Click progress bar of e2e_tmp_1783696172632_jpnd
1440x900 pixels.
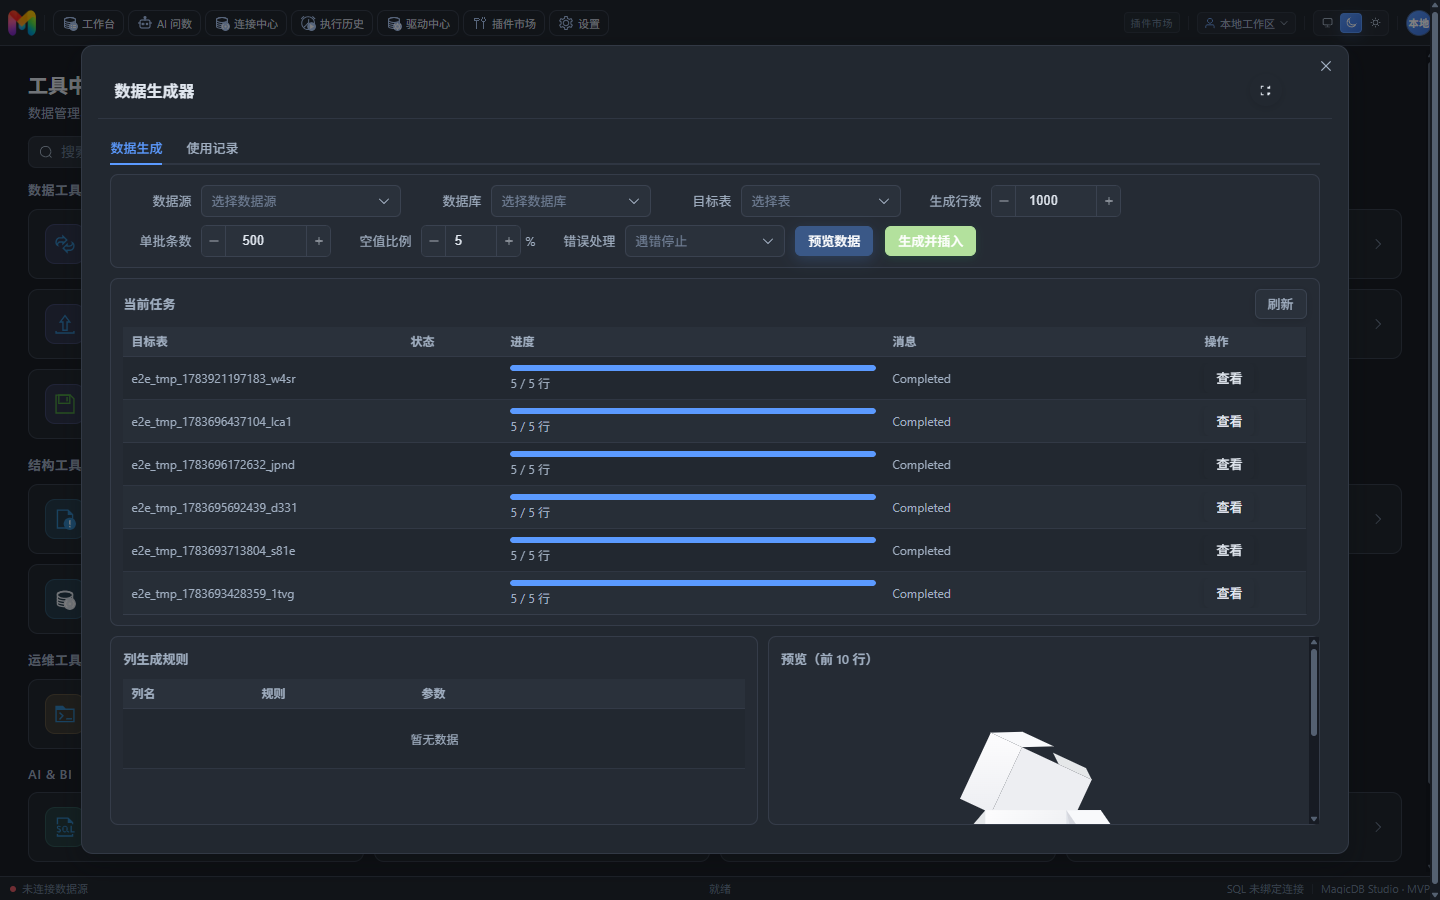tap(693, 454)
